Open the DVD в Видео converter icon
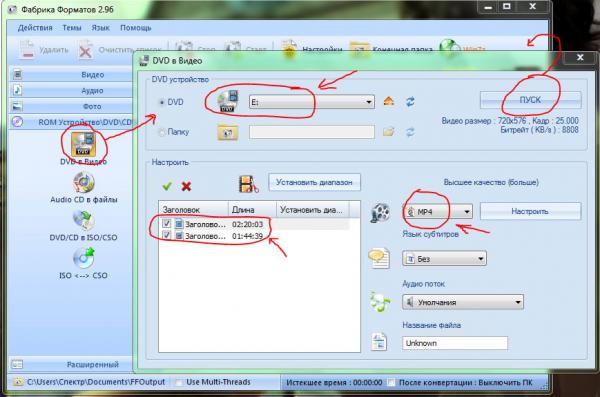This screenshot has width=600, height=397. [x=83, y=144]
